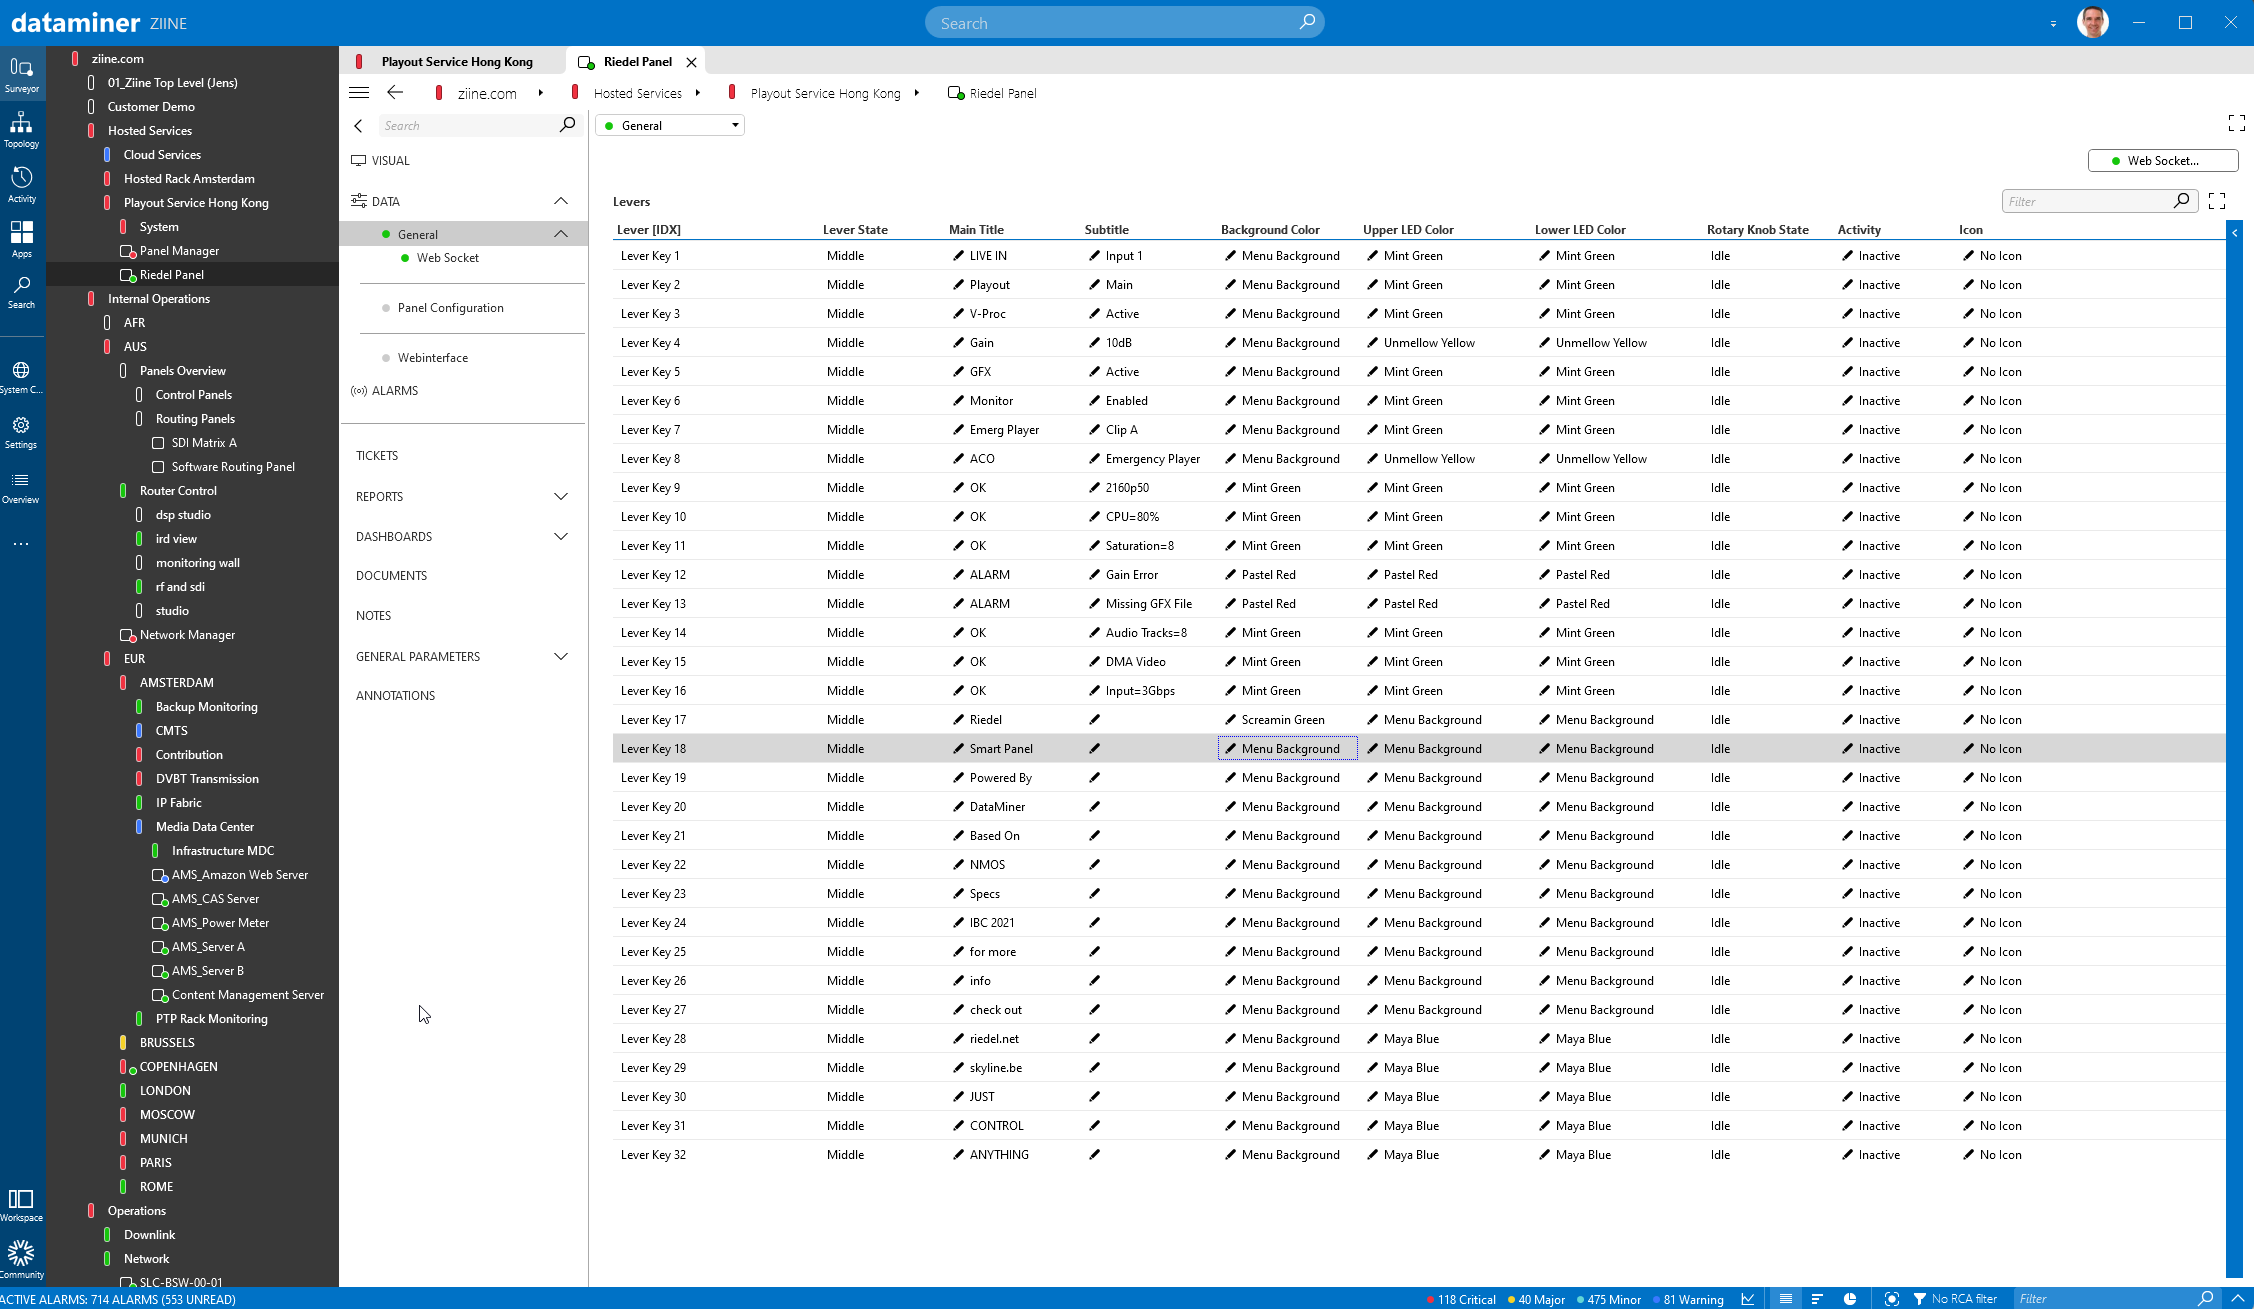Collapse the DATA section chevron
Viewport: 2254px width, 1309px height.
561,201
